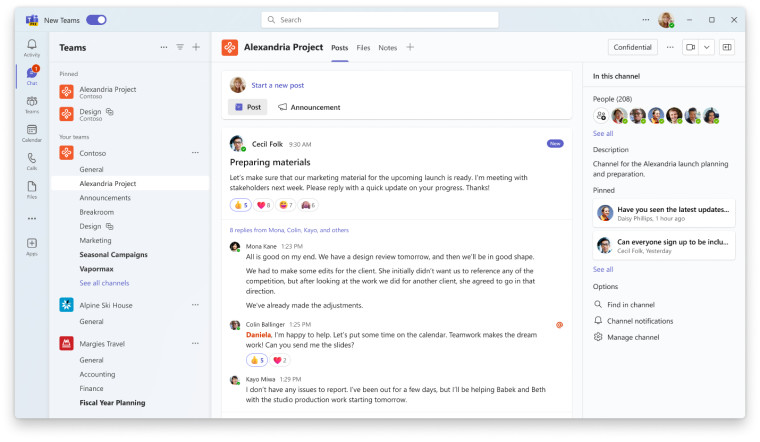Switch to the Posts tab
760x442 pixels.
340,47
